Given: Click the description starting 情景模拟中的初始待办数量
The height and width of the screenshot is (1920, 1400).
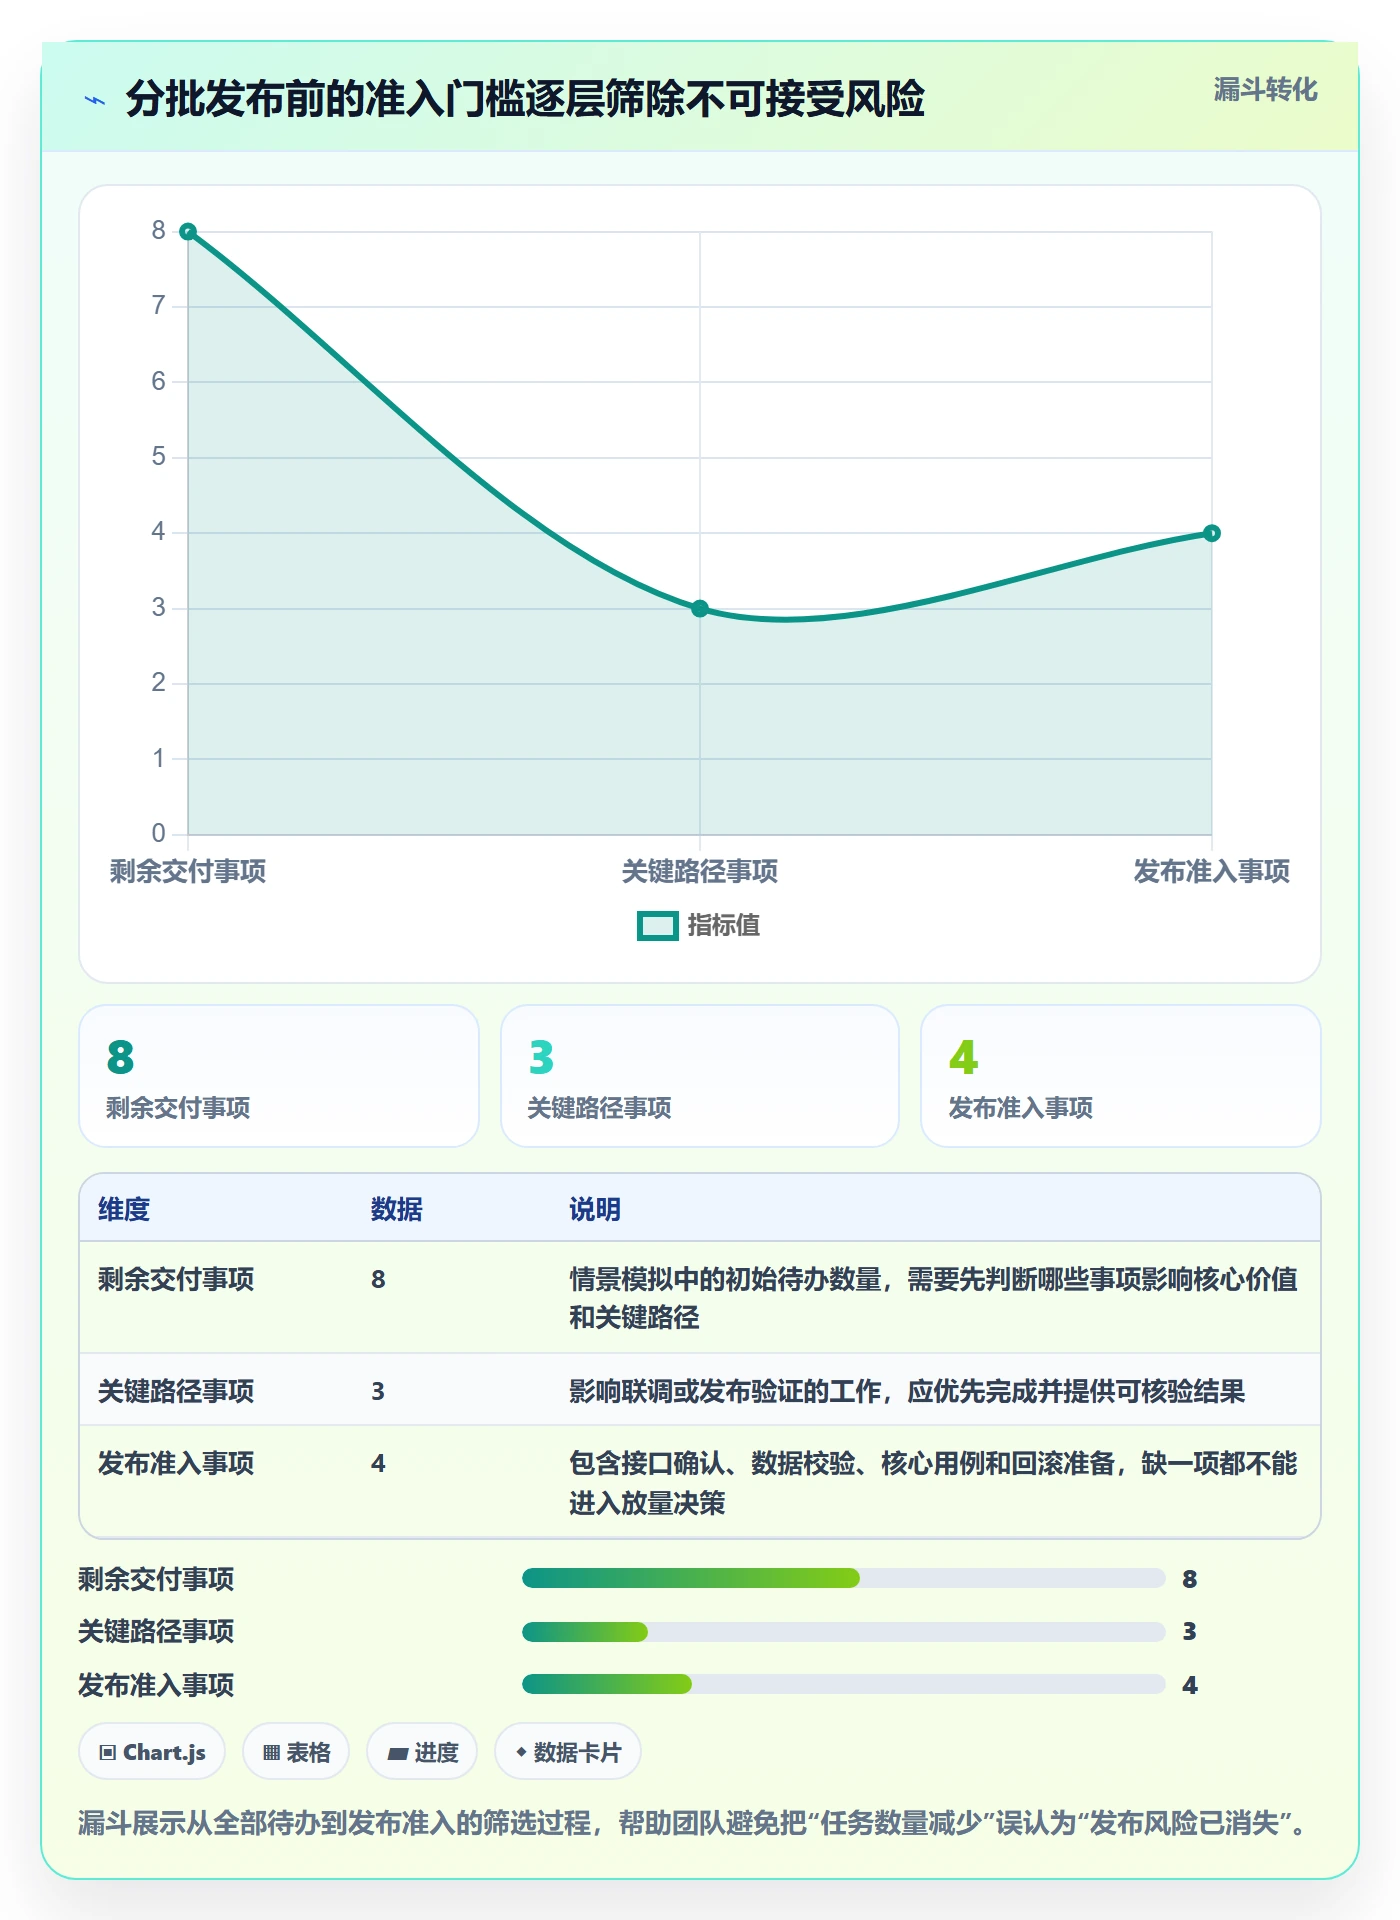Looking at the screenshot, I should coord(934,1298).
